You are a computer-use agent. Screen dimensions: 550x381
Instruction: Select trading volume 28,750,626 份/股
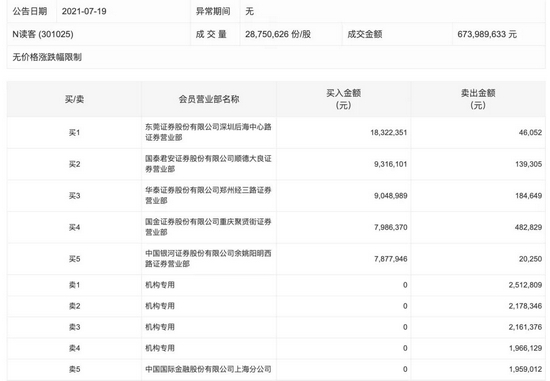[x=278, y=34]
